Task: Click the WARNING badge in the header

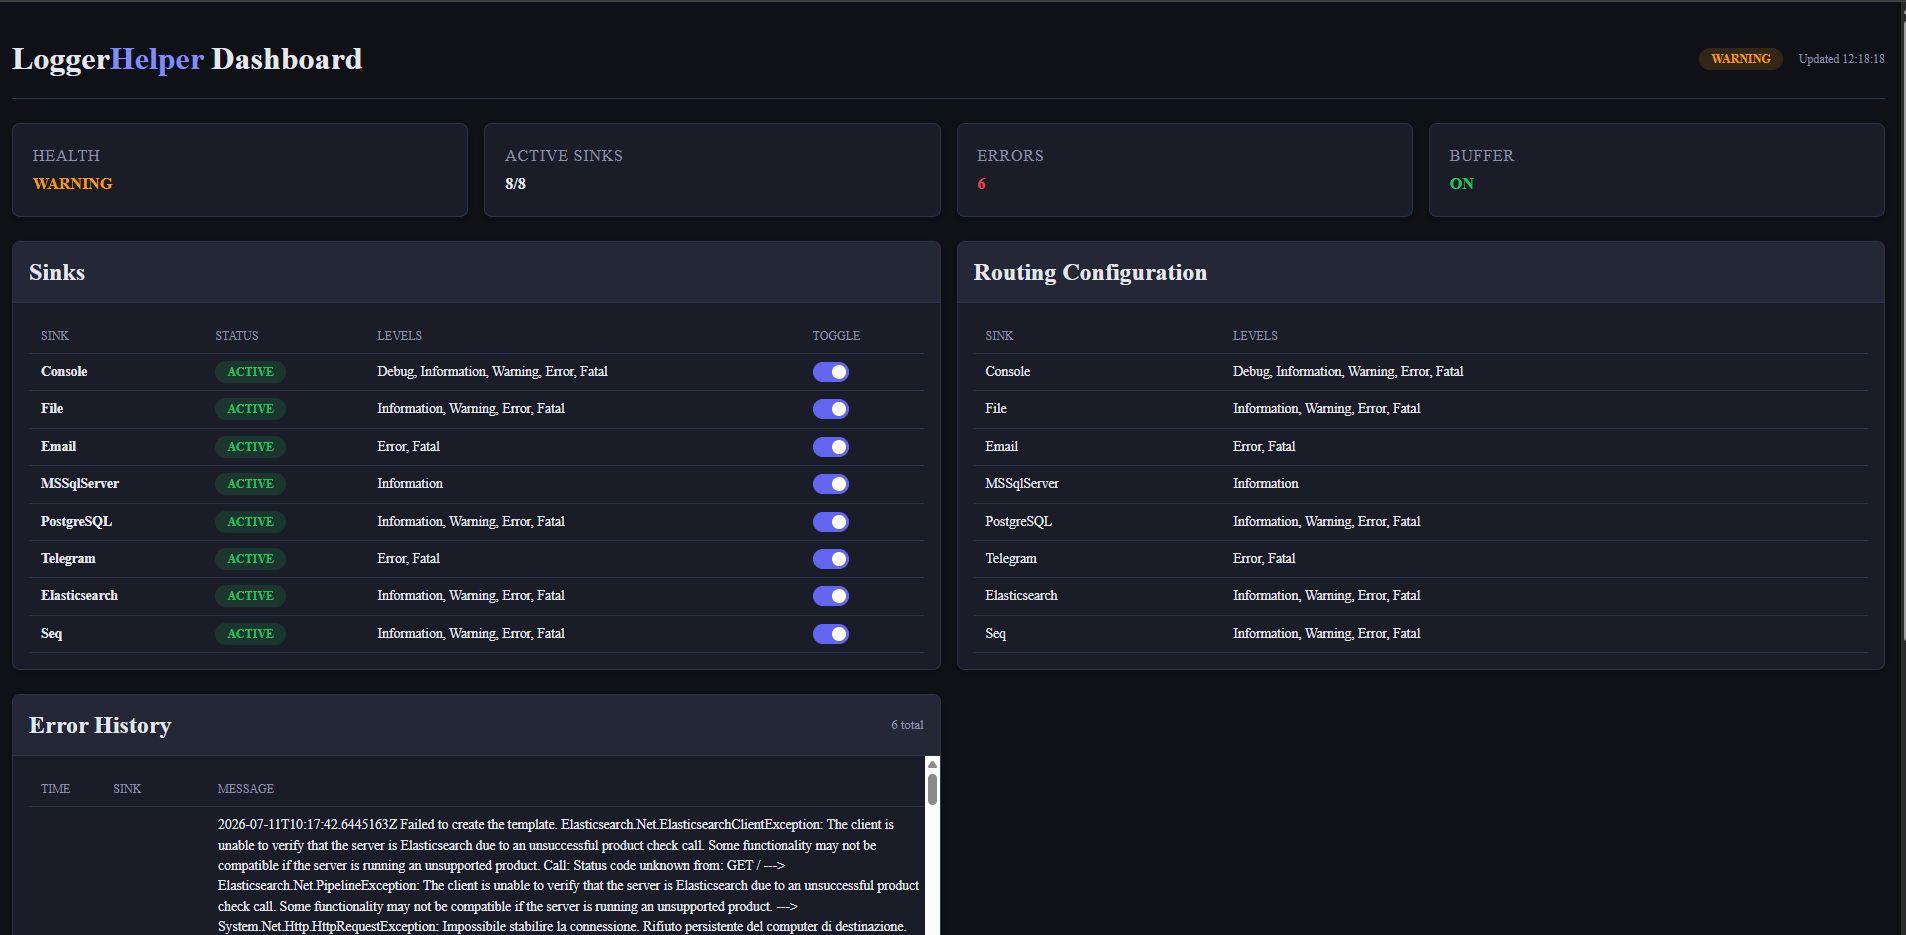Action: point(1740,59)
